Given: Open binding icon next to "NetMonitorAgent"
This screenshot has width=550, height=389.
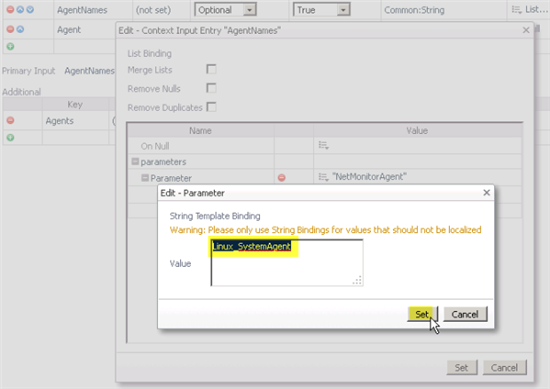Looking at the screenshot, I should coord(323,177).
